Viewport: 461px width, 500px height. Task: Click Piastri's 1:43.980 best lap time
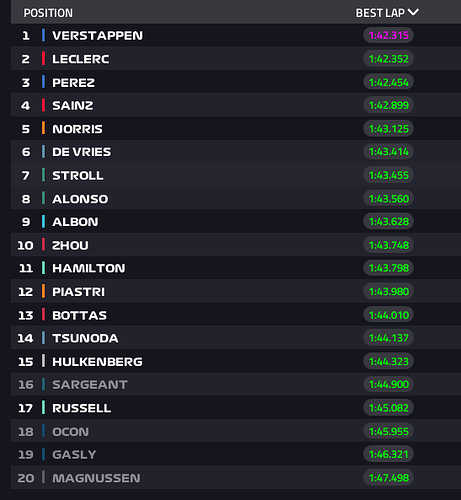[388, 291]
